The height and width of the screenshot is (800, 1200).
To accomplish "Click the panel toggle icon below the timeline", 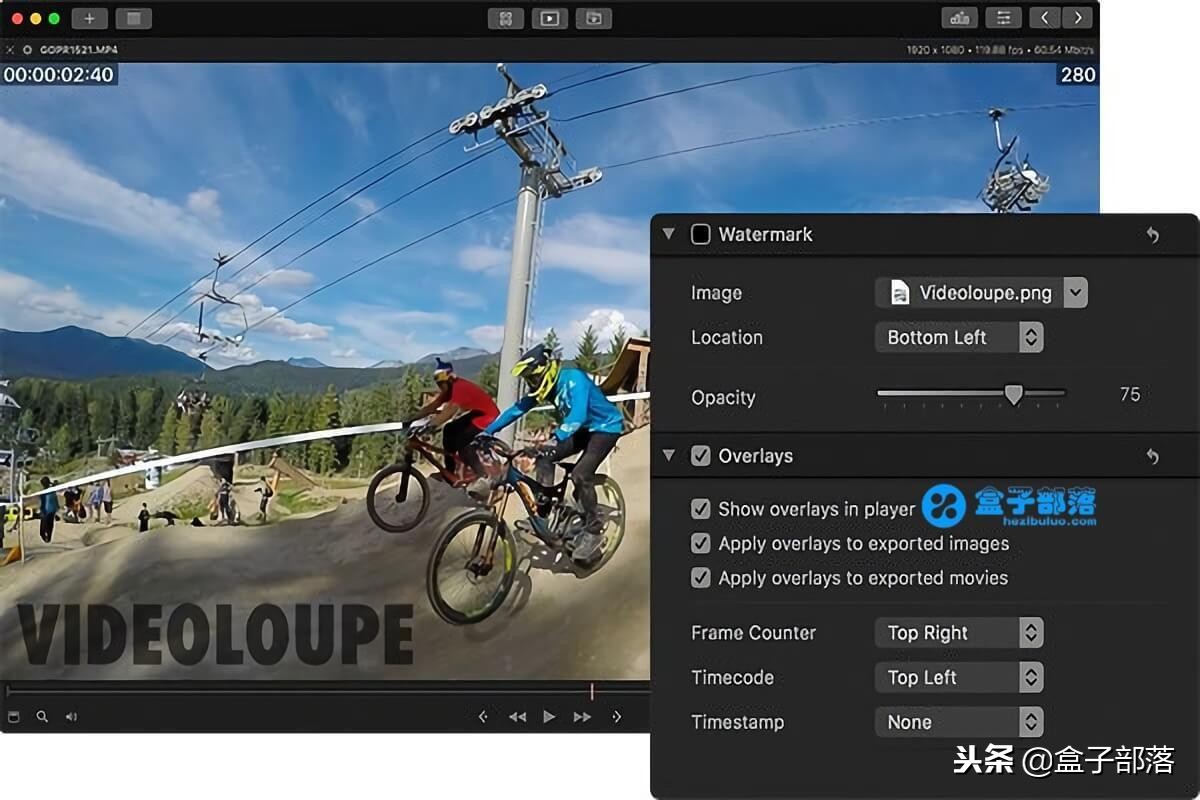I will [x=14, y=716].
